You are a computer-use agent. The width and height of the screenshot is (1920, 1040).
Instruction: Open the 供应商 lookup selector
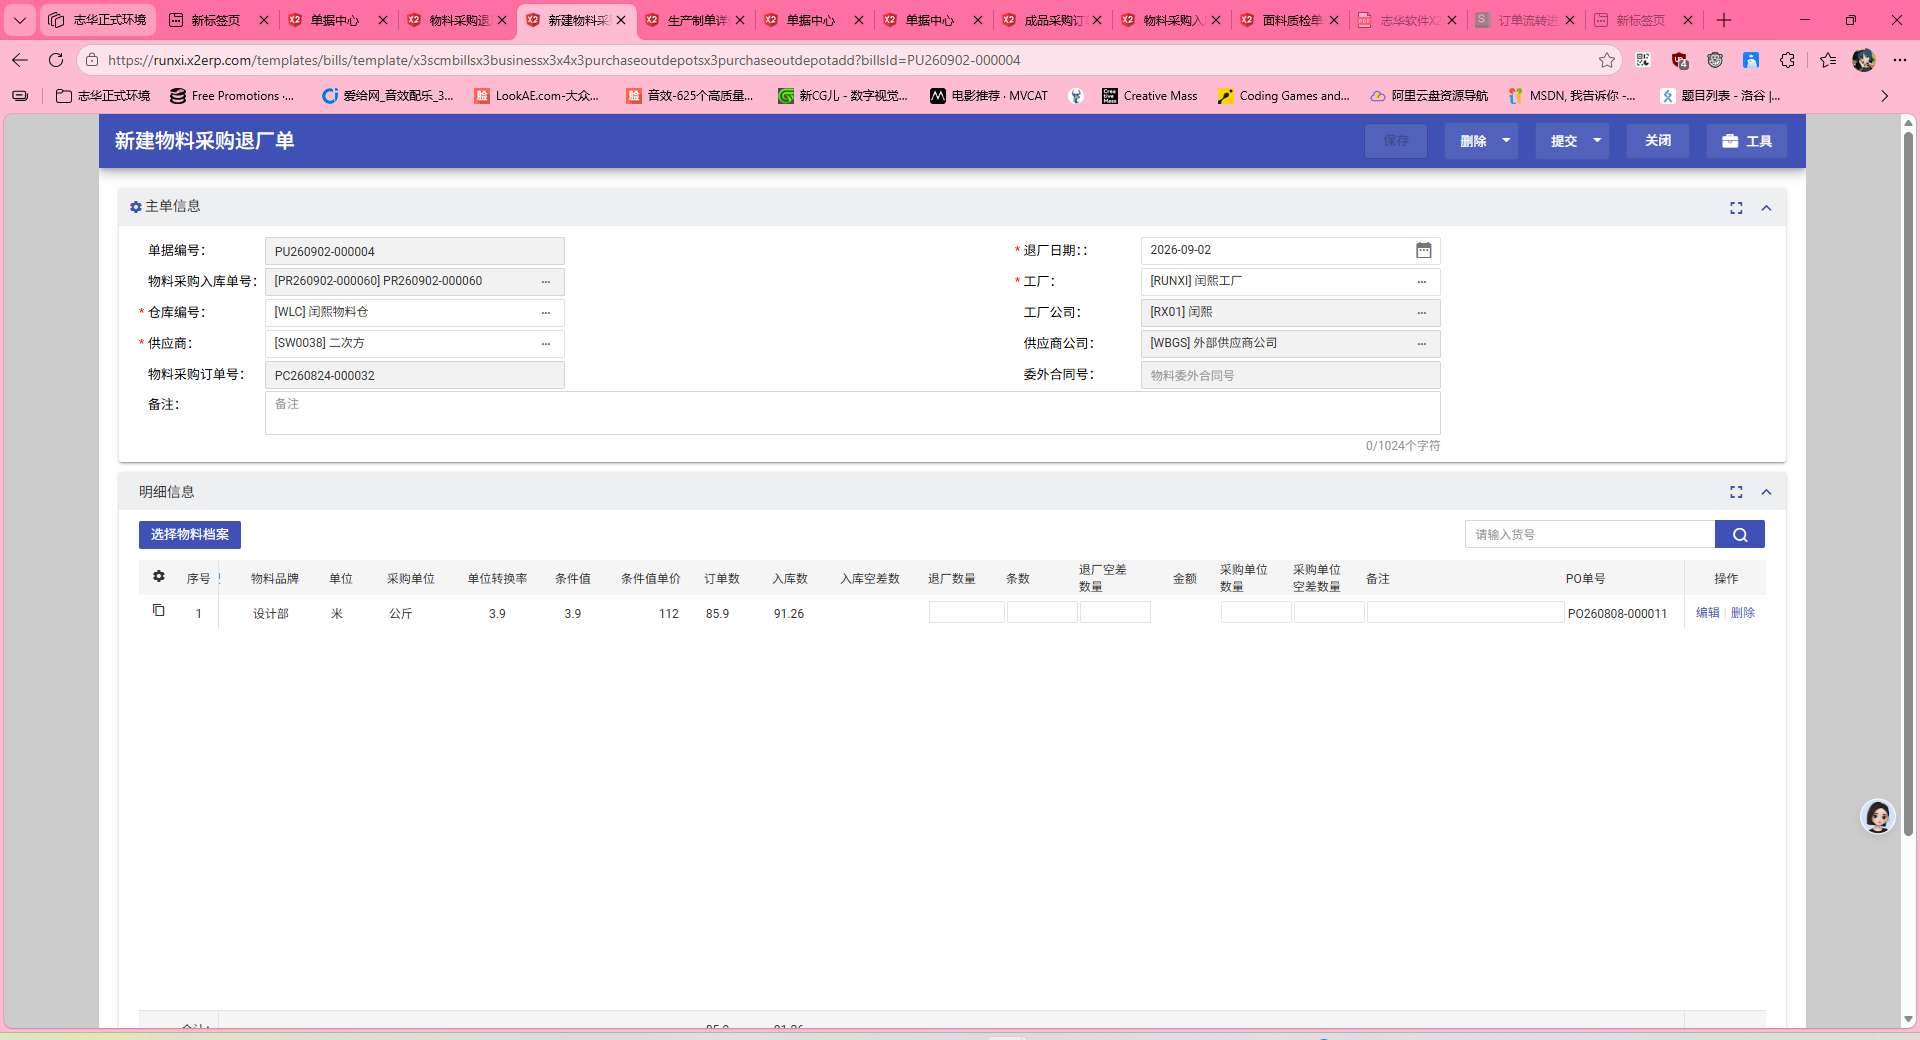(x=546, y=344)
